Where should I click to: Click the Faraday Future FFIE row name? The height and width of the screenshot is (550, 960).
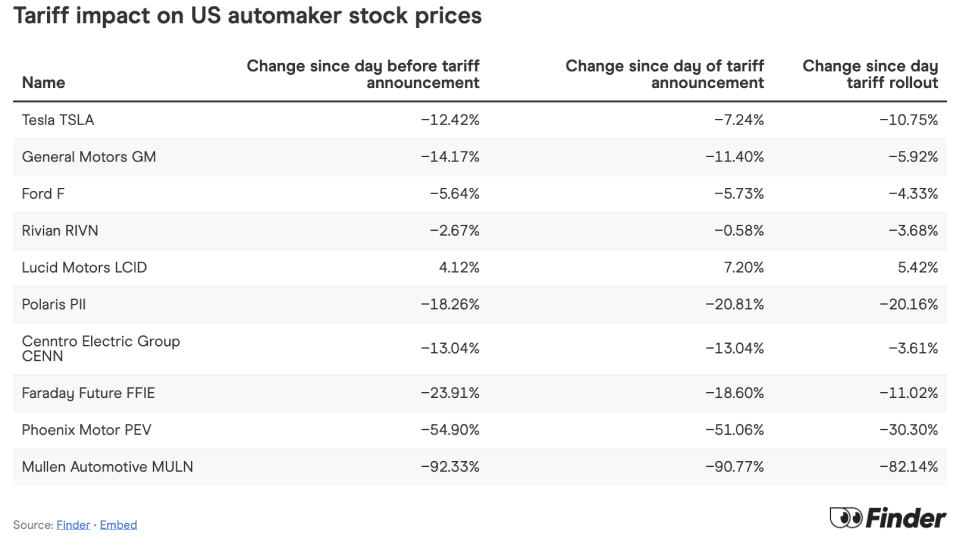(88, 393)
